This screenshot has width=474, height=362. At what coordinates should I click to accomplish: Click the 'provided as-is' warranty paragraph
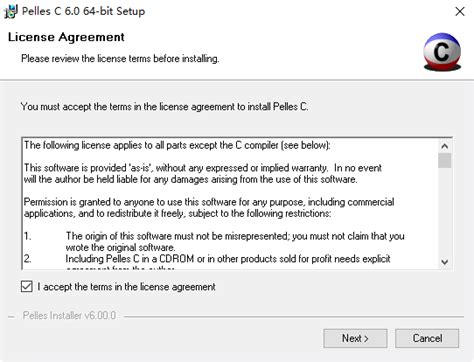pos(203,174)
